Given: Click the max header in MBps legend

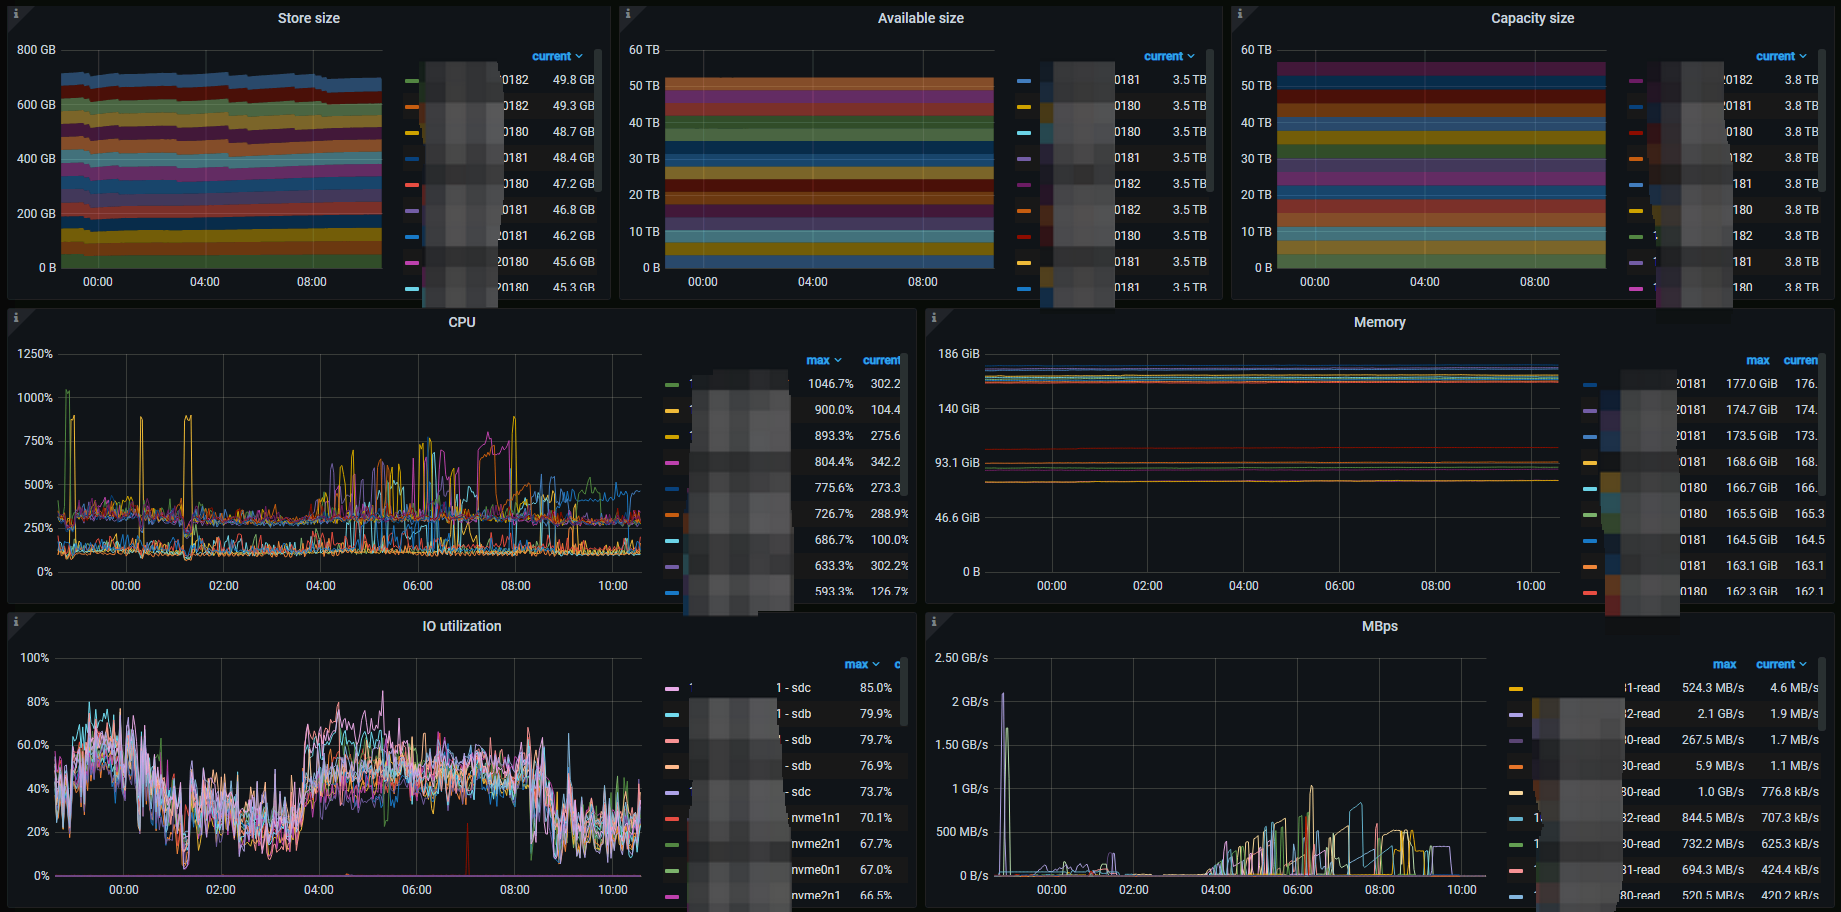Looking at the screenshot, I should tap(1724, 665).
